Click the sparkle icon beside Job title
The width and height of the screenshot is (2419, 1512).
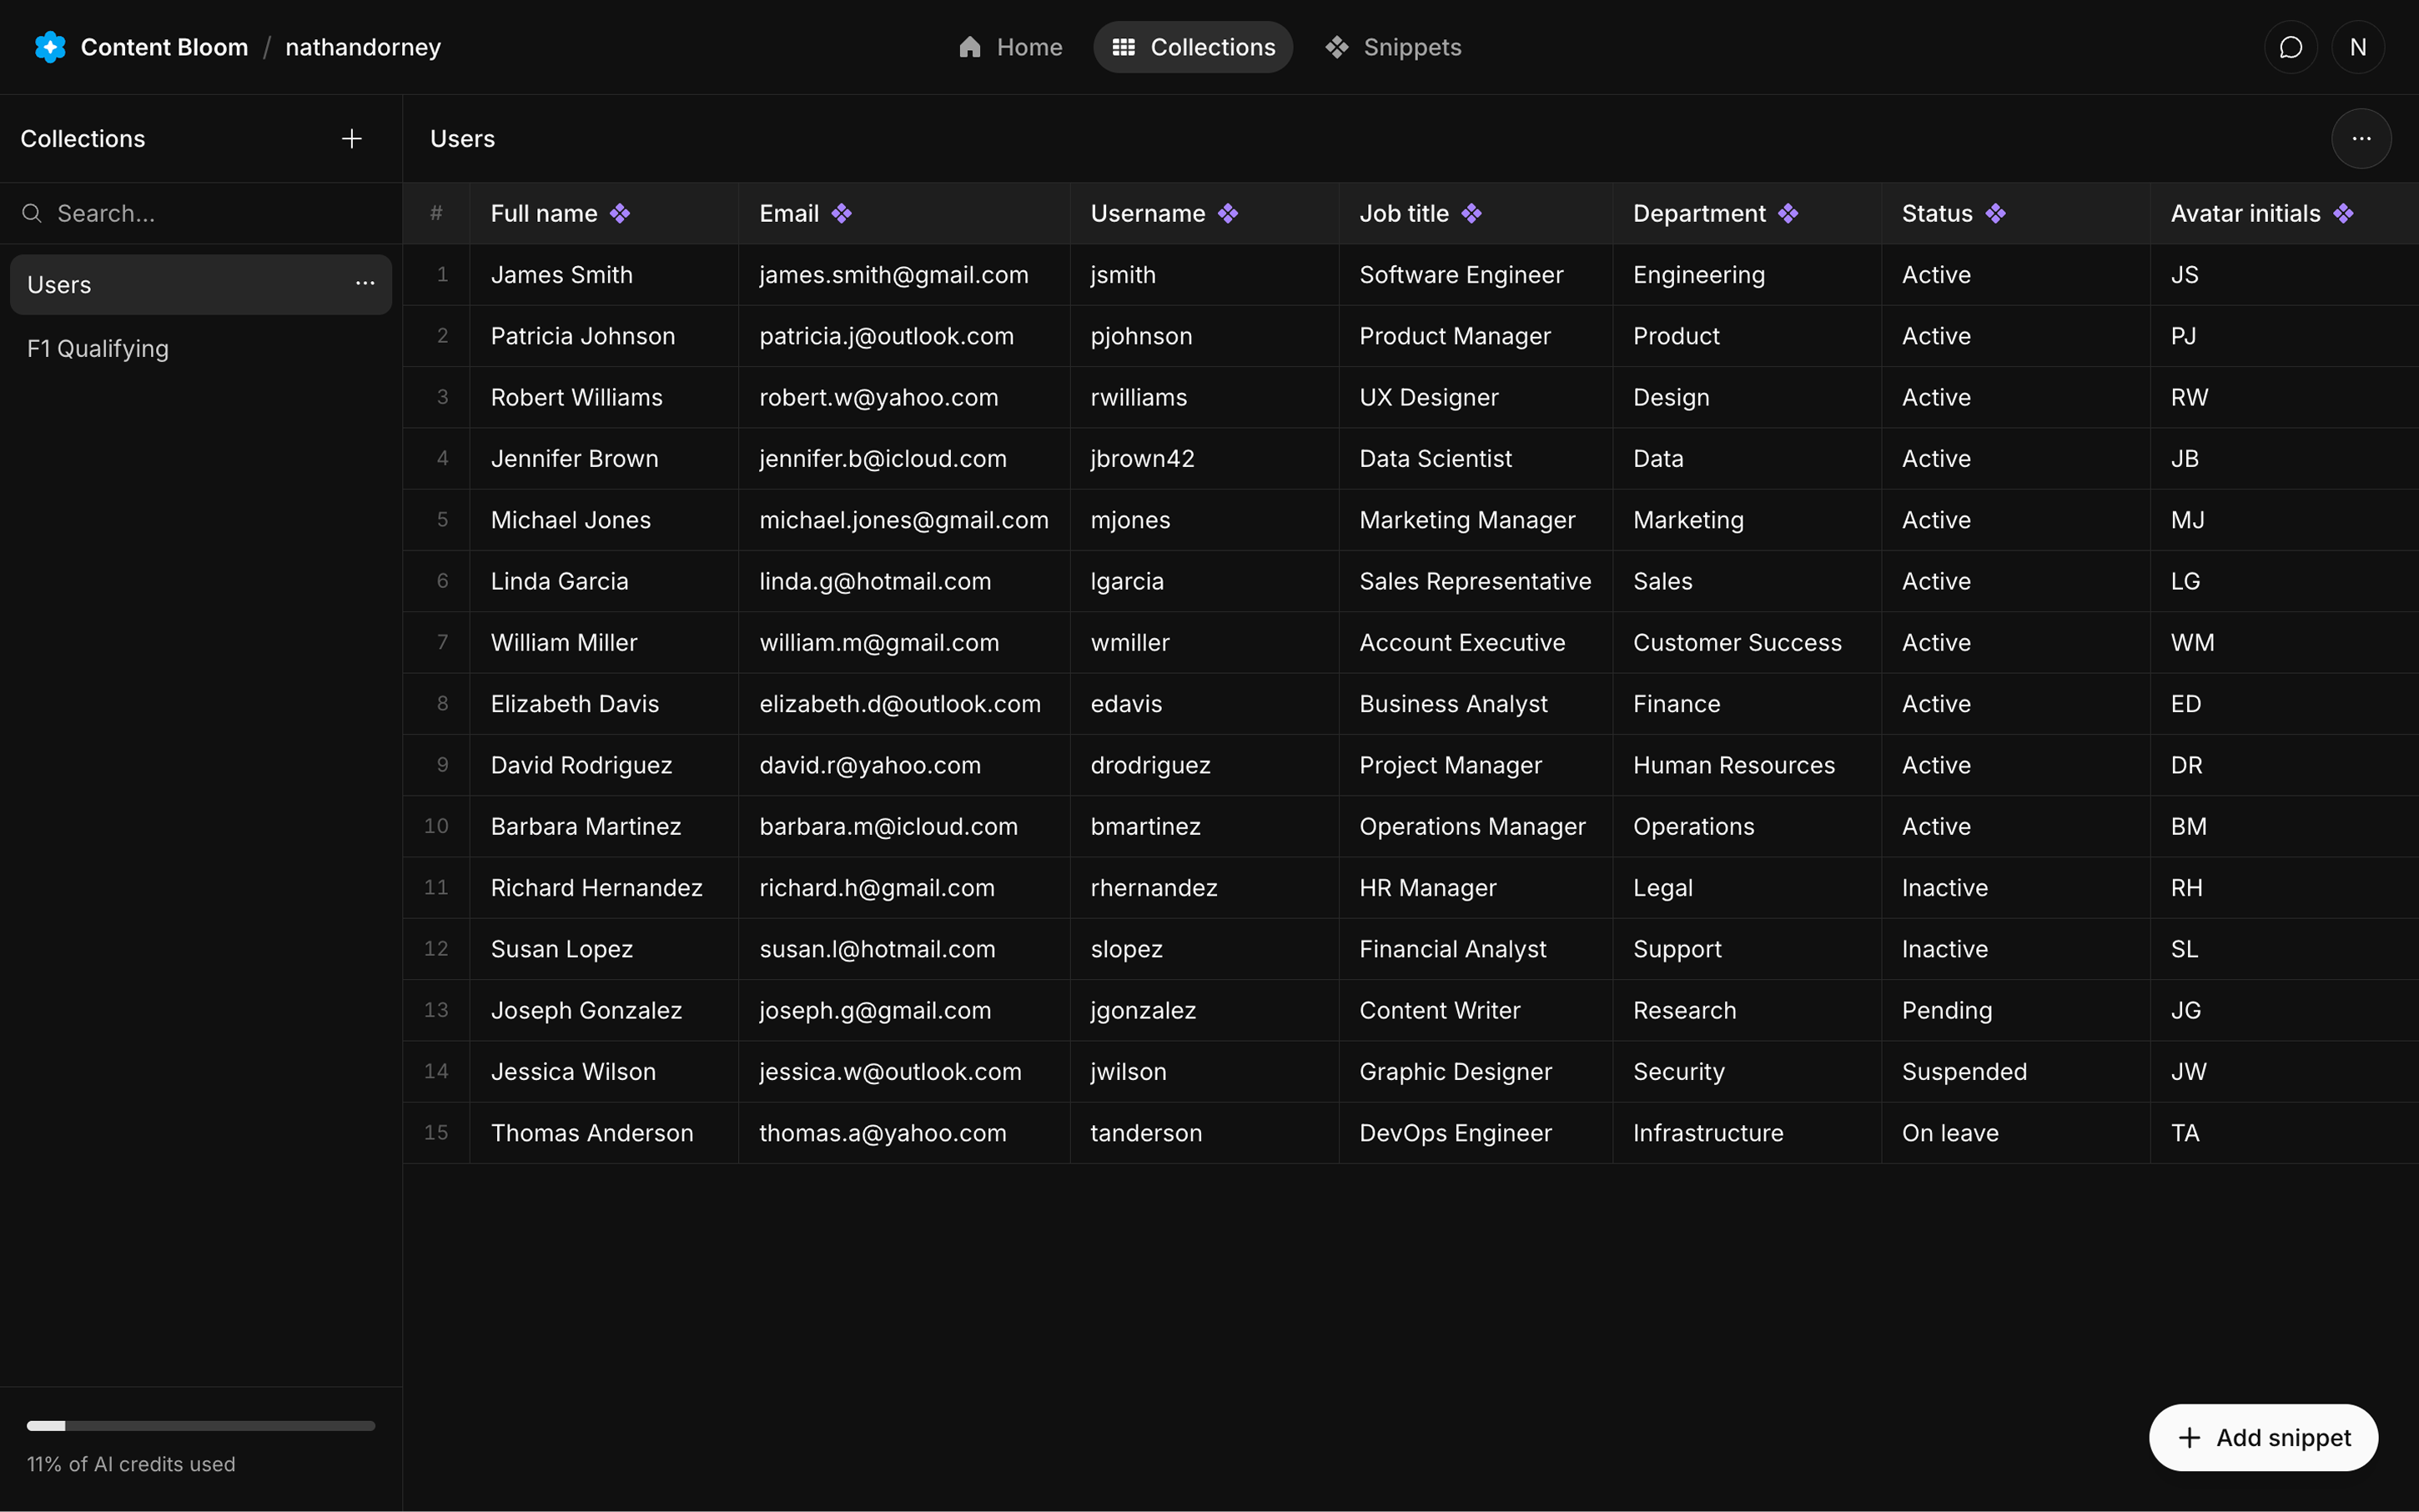point(1471,213)
